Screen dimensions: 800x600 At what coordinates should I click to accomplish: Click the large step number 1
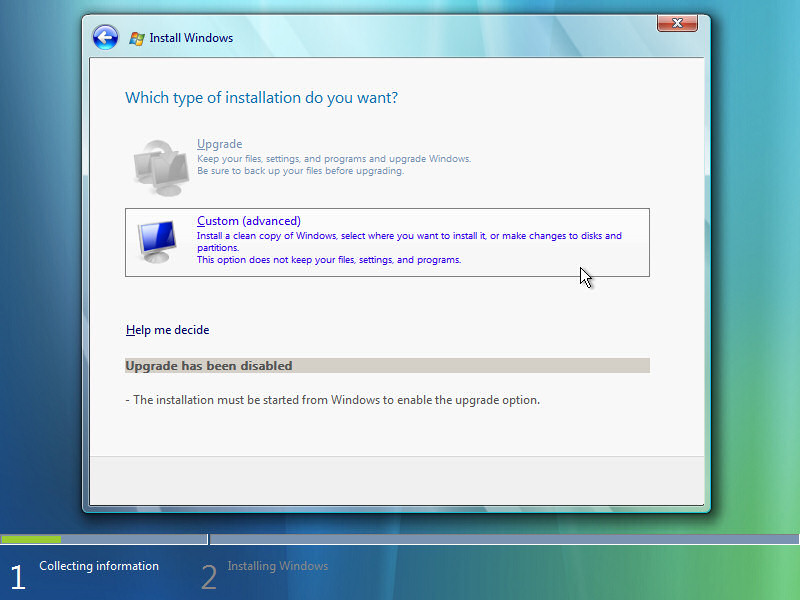click(x=17, y=577)
